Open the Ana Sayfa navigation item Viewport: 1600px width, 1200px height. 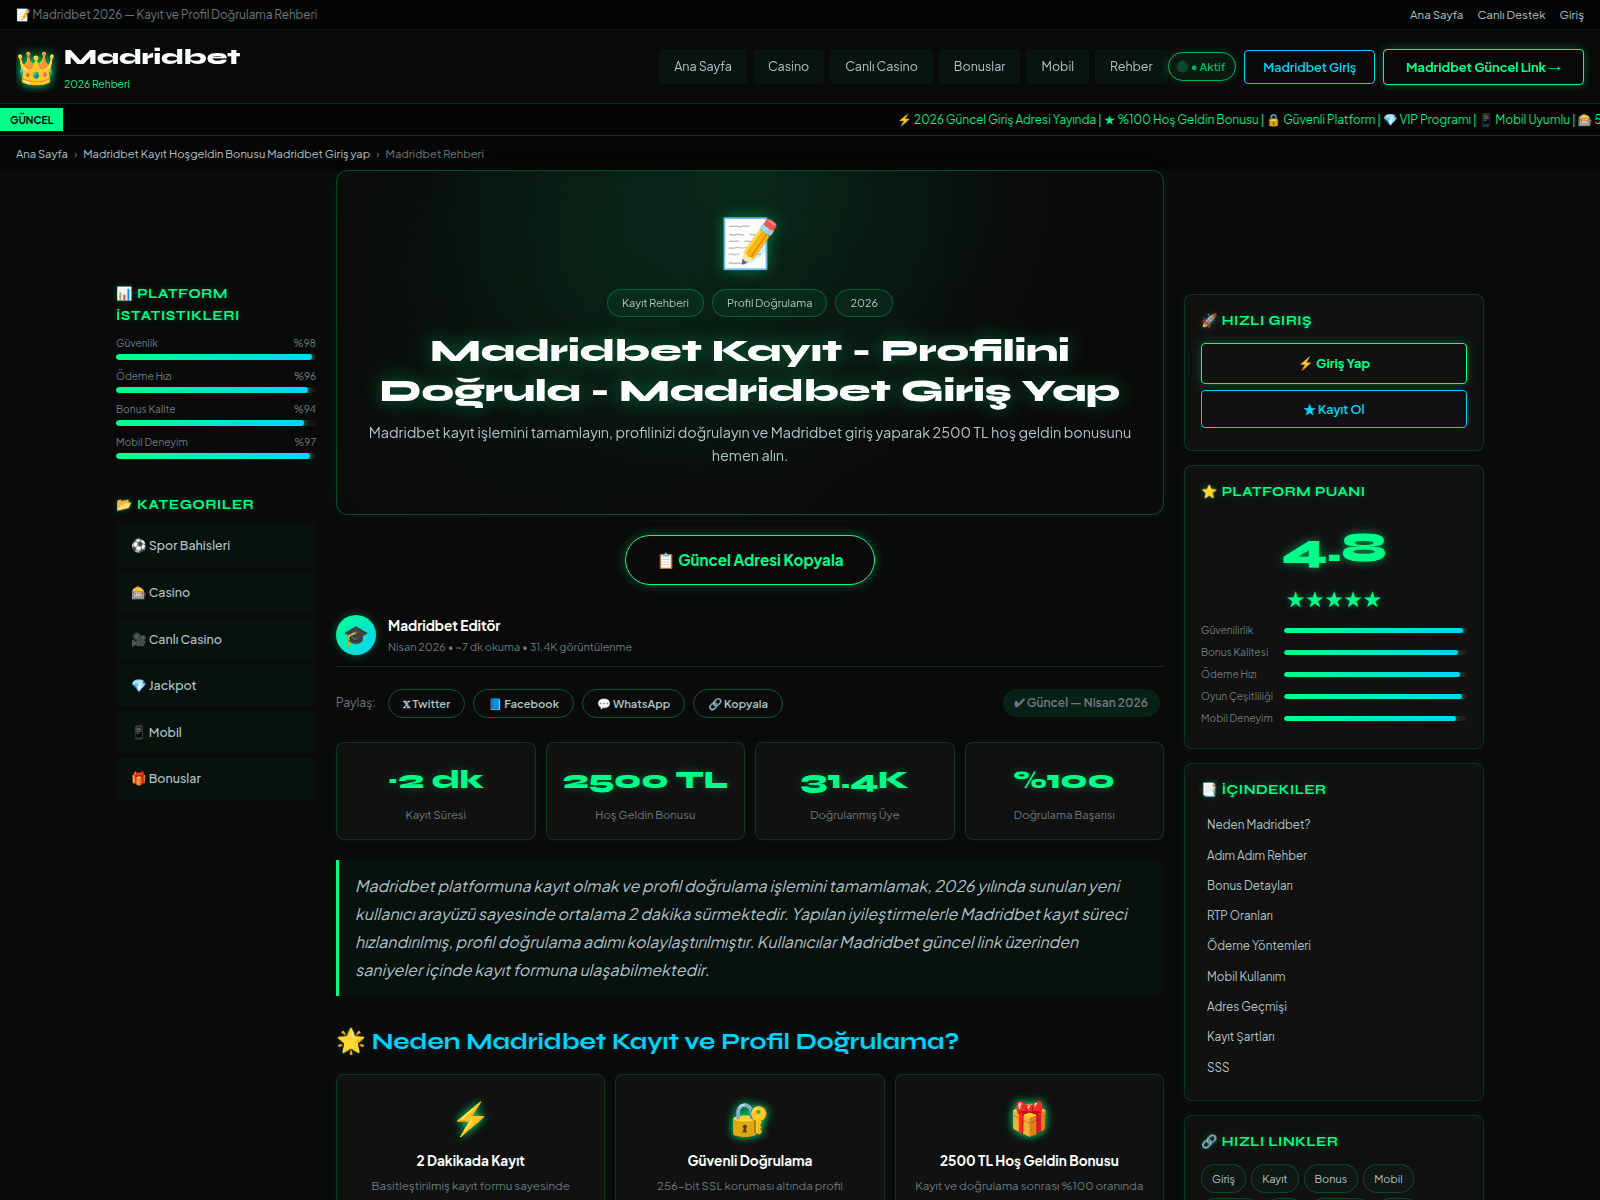(702, 66)
